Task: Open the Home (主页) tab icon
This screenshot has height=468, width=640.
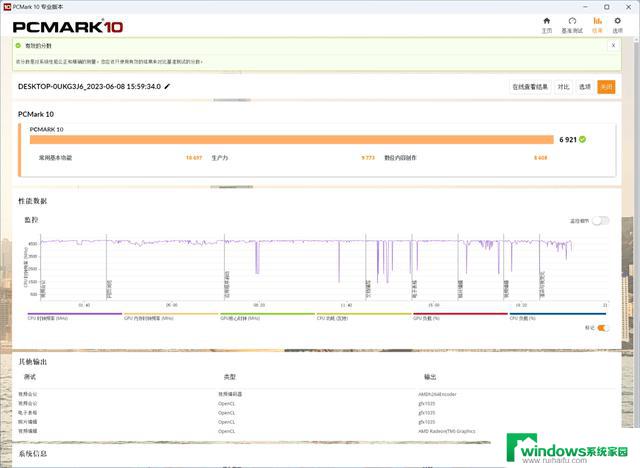Action: click(x=547, y=21)
